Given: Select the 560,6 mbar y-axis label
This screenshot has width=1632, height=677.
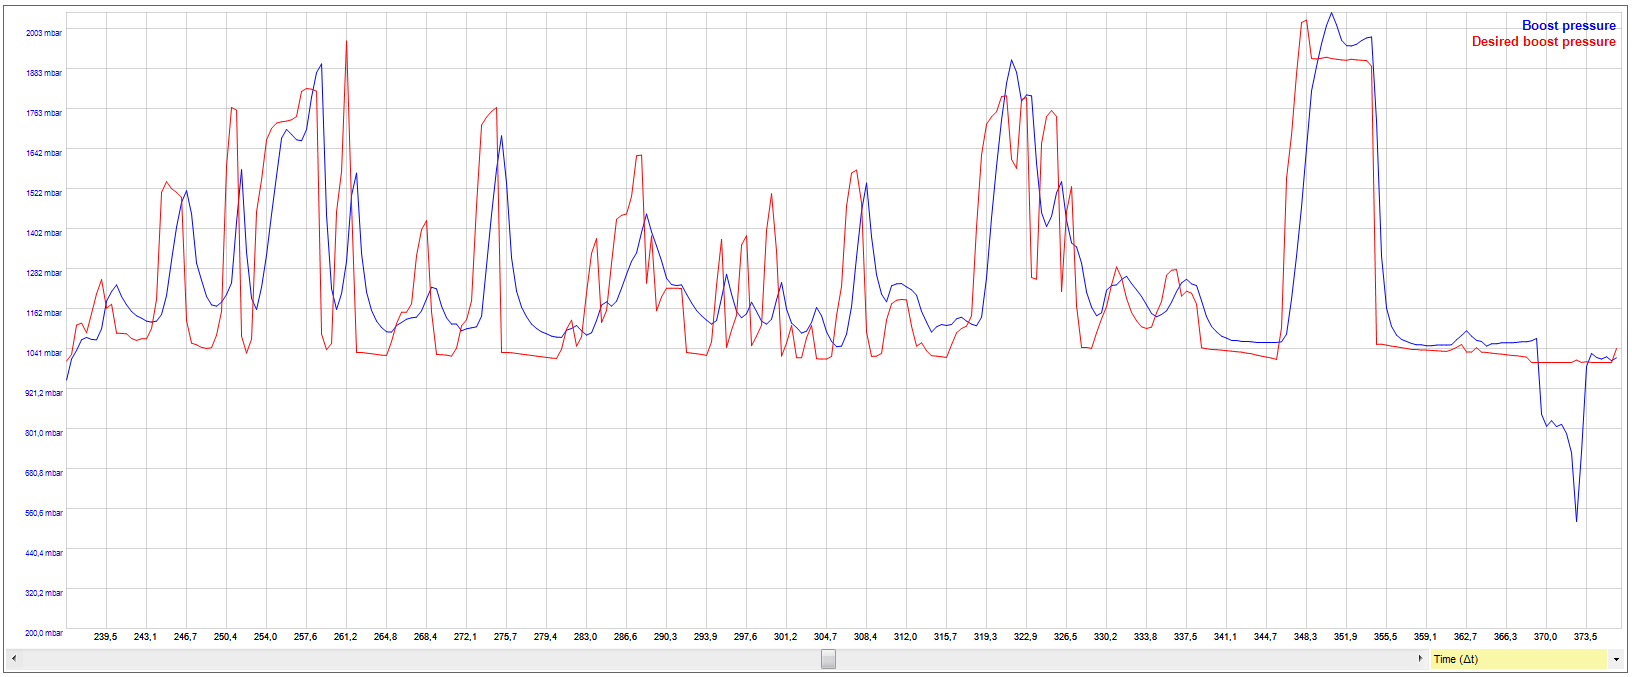Looking at the screenshot, I should click(x=44, y=513).
